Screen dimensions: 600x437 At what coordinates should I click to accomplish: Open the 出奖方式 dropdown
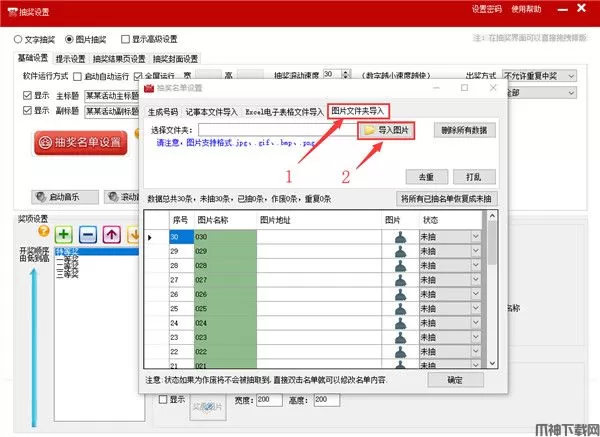pyautogui.click(x=543, y=75)
